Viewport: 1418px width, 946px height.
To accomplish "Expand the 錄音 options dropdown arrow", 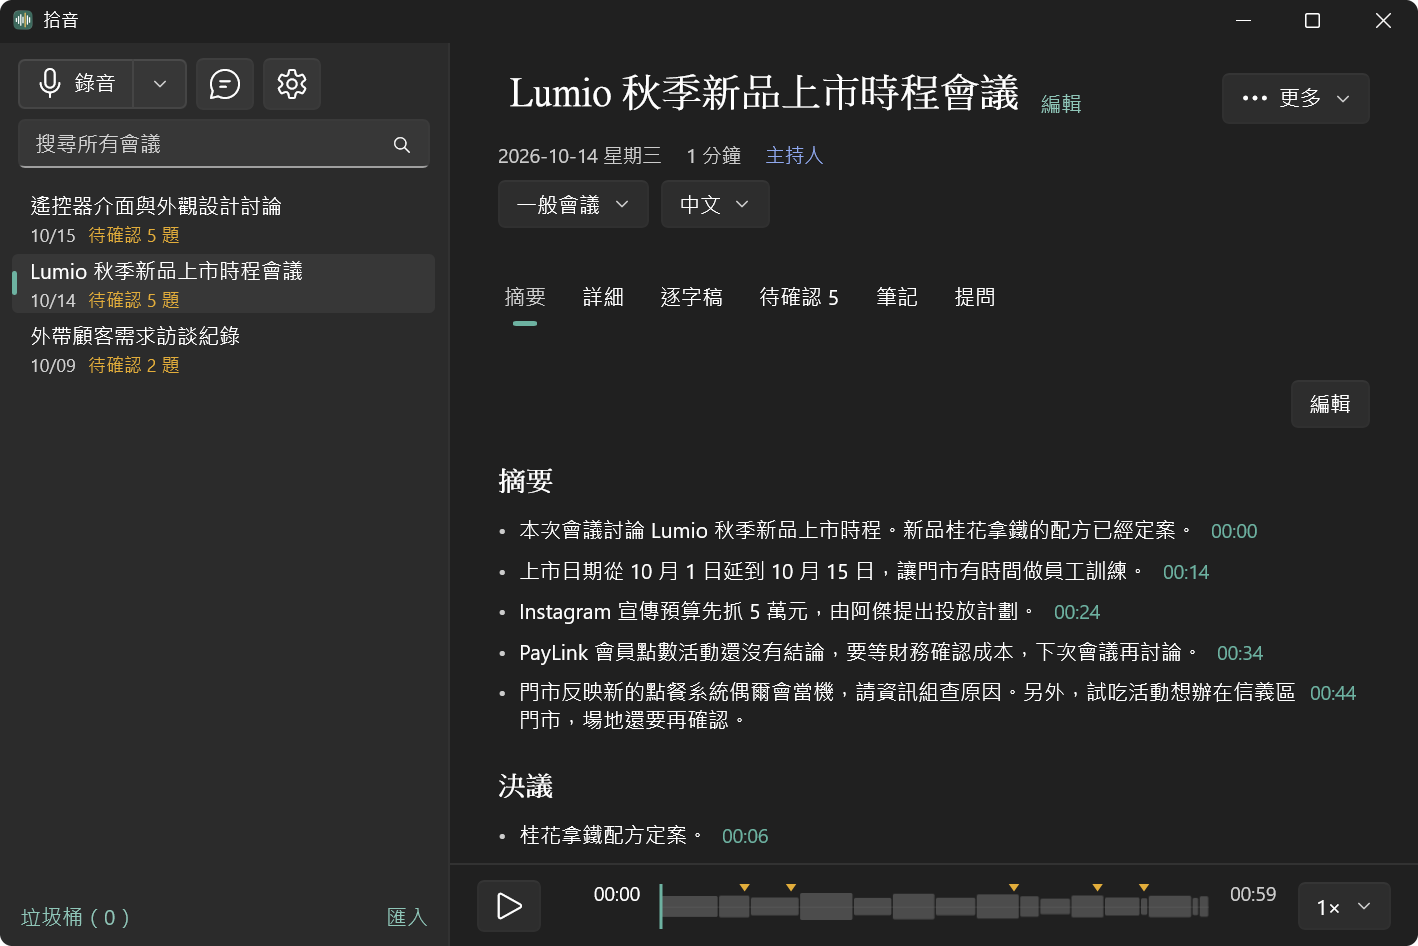I will pos(160,84).
